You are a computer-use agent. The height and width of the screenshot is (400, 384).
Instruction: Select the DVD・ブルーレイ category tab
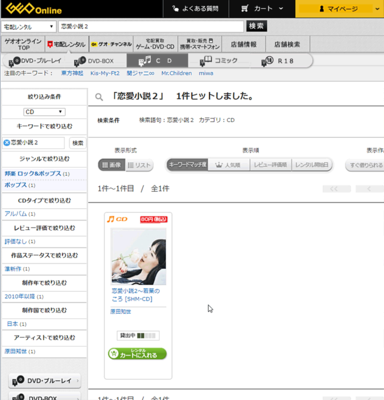click(35, 61)
